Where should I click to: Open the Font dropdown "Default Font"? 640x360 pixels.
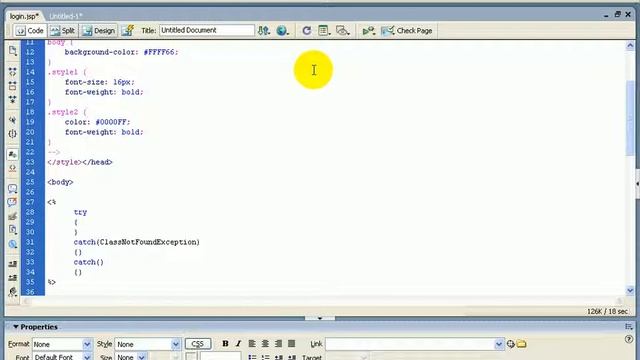pos(62,357)
